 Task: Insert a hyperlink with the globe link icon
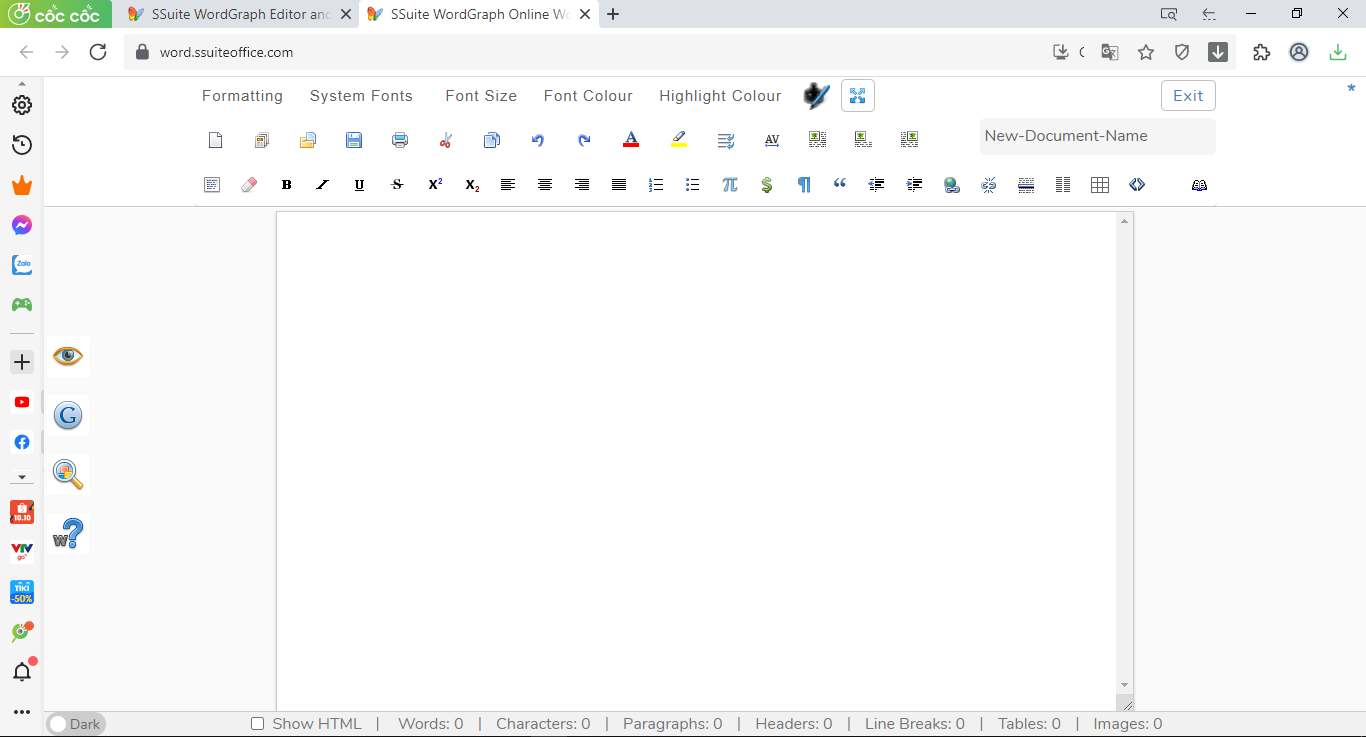click(x=952, y=185)
